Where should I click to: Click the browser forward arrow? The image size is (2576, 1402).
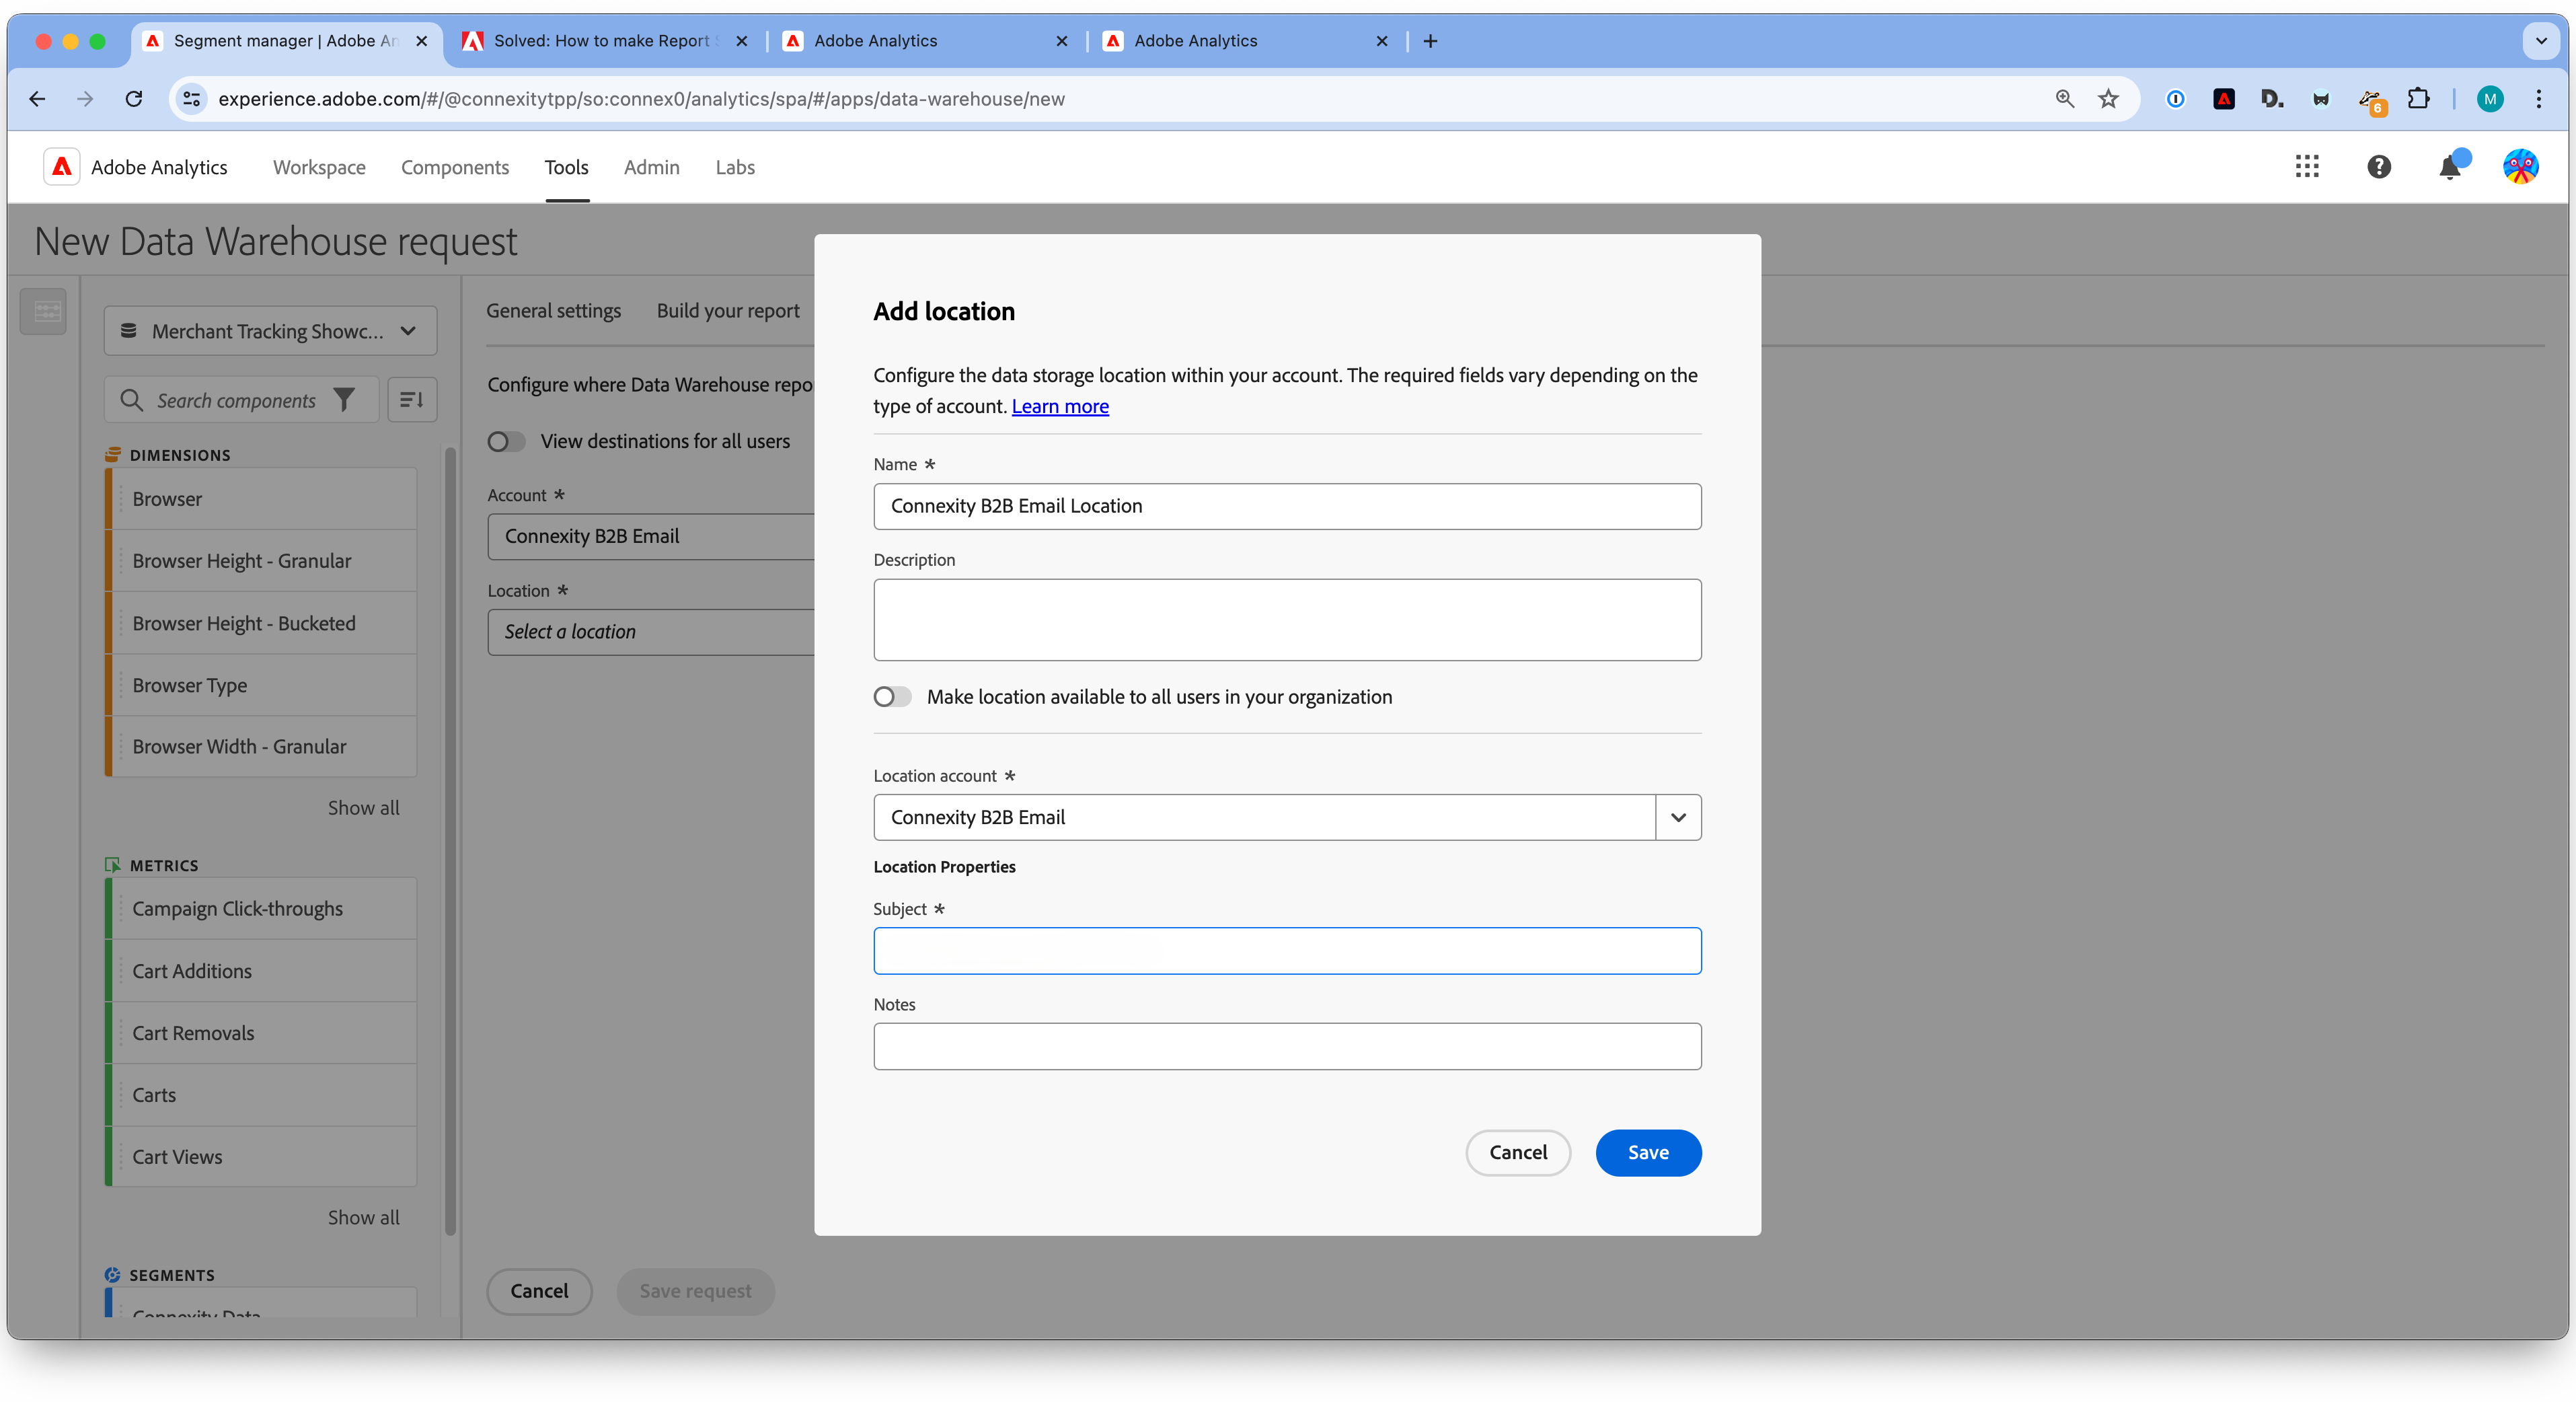click(86, 99)
